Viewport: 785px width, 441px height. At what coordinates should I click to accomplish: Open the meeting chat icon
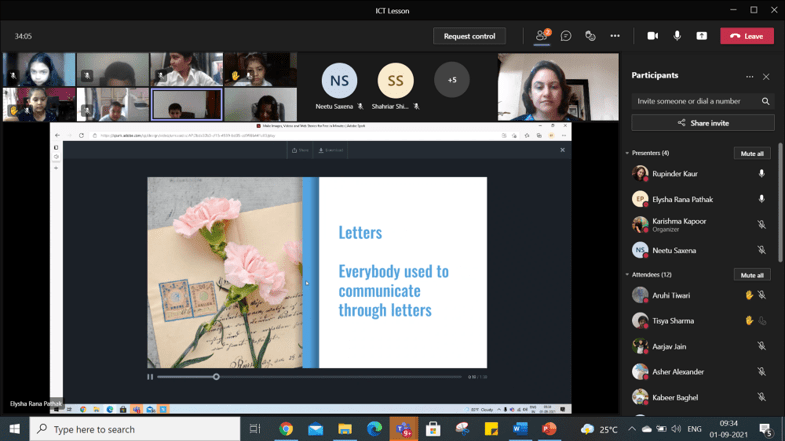(566, 36)
